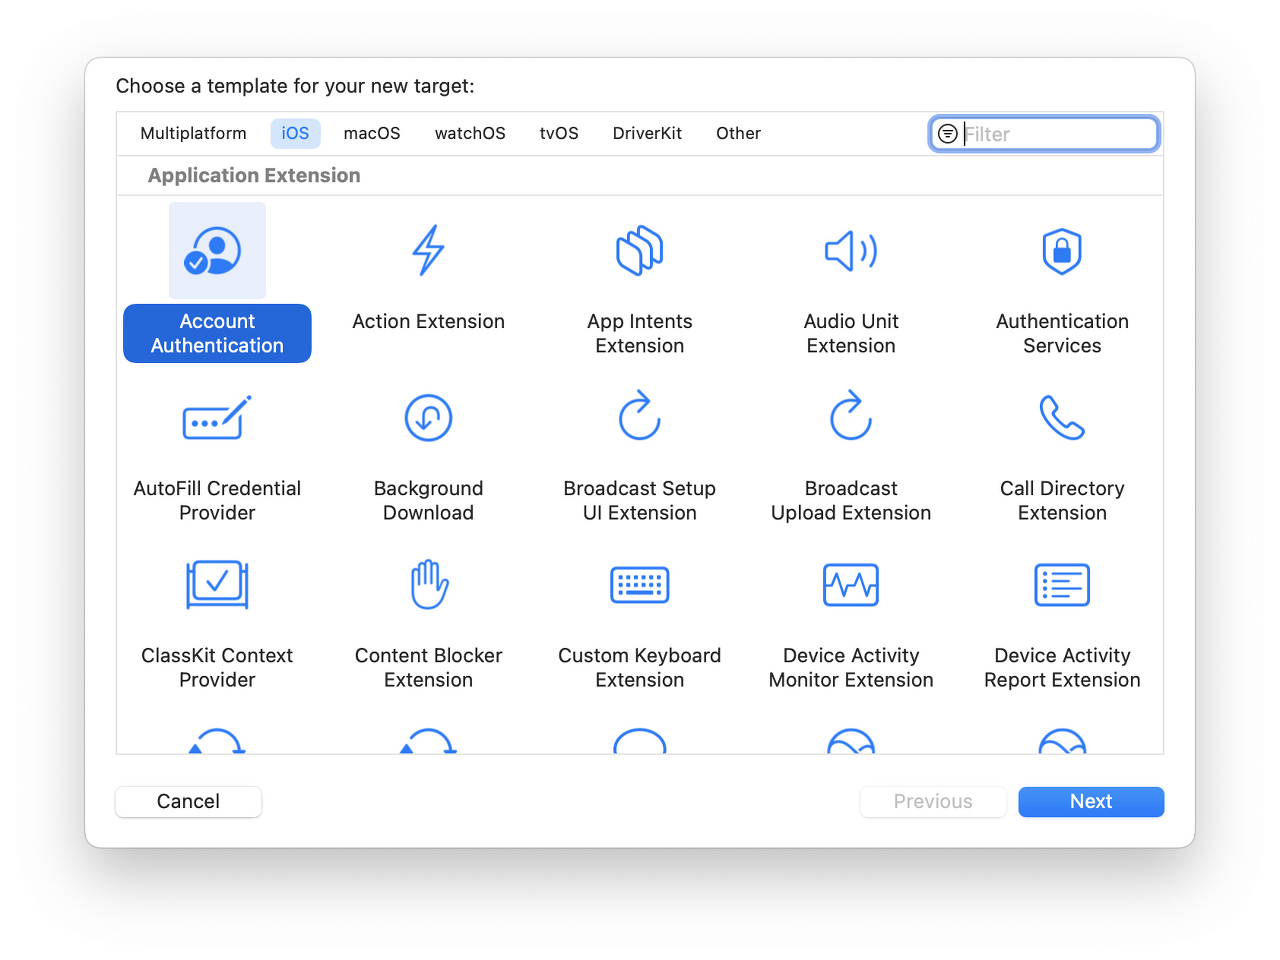Select the Audio Unit Extension speaker icon
The width and height of the screenshot is (1280, 960).
point(851,251)
